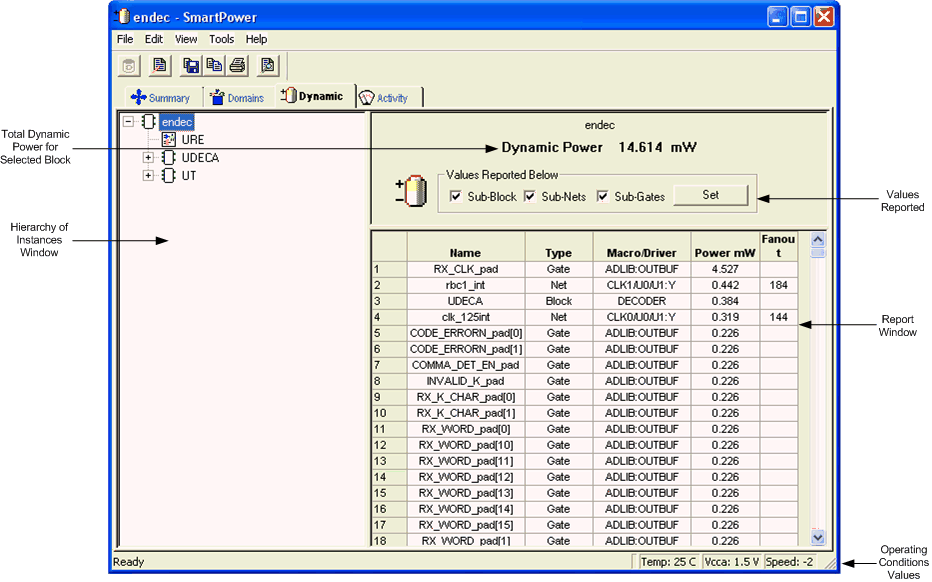Viewport: 932px width, 582px height.
Task: Select the rbc1_int net name cell
Action: [466, 285]
